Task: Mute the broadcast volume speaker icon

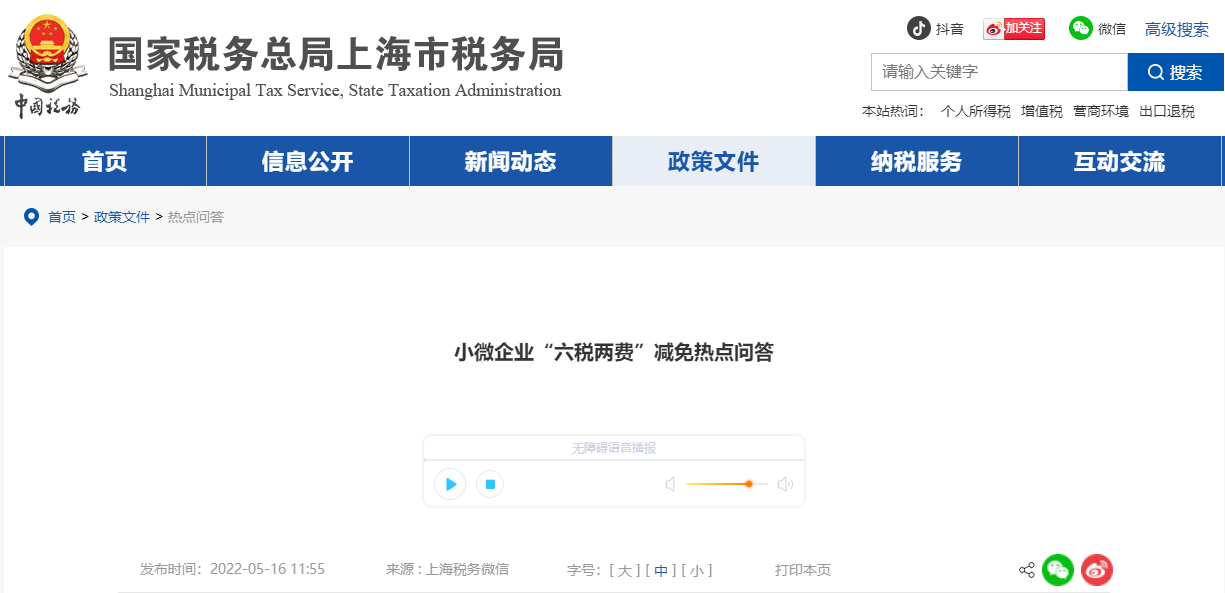Action: pos(669,484)
